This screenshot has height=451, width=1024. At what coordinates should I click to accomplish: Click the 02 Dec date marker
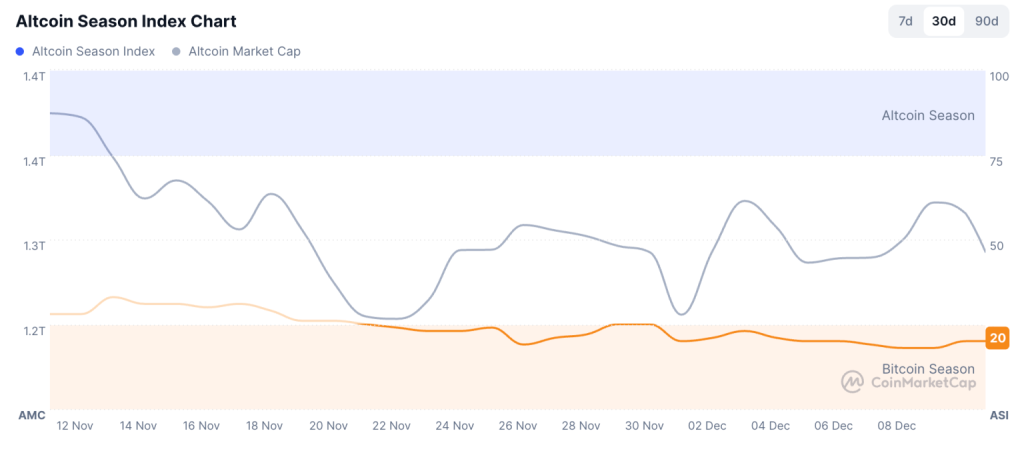click(x=707, y=426)
